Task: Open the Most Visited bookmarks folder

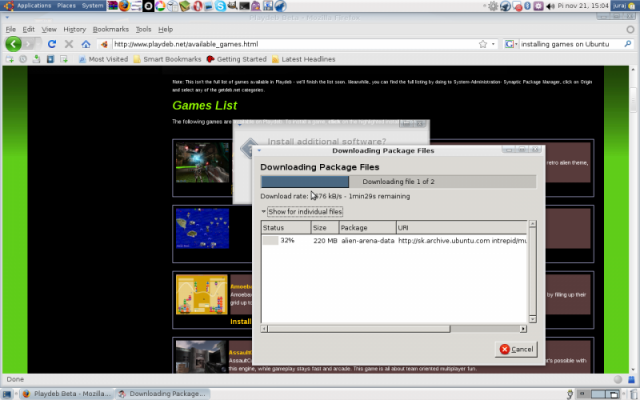Action: [x=103, y=59]
